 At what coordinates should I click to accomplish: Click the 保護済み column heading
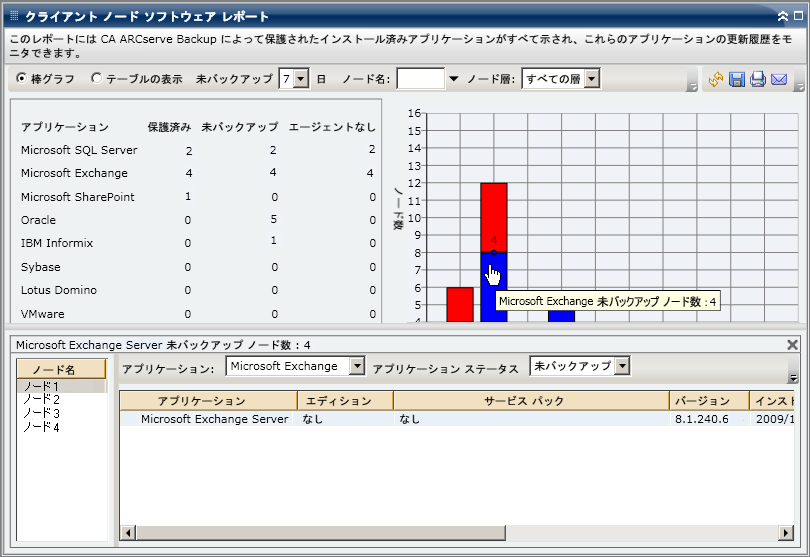(x=169, y=127)
